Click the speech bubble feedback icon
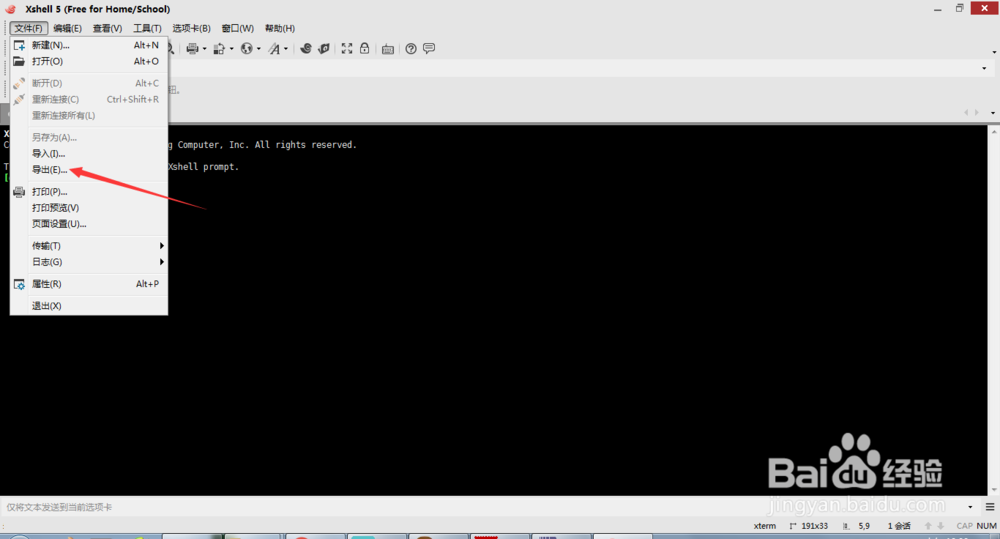The width and height of the screenshot is (1000, 539). coord(429,48)
